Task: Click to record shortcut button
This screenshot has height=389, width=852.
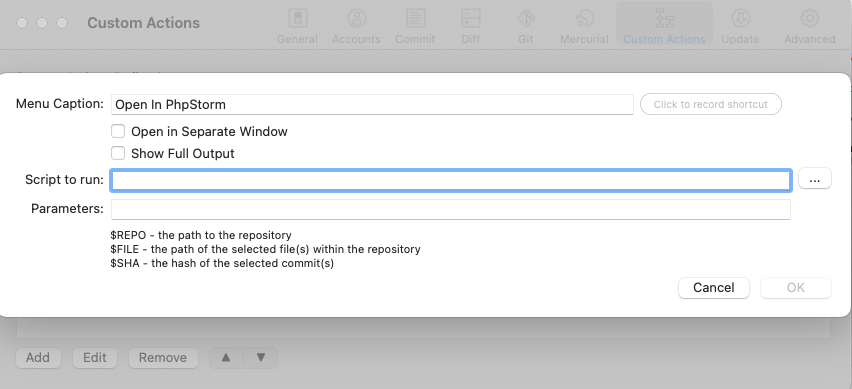Action: coord(711,104)
